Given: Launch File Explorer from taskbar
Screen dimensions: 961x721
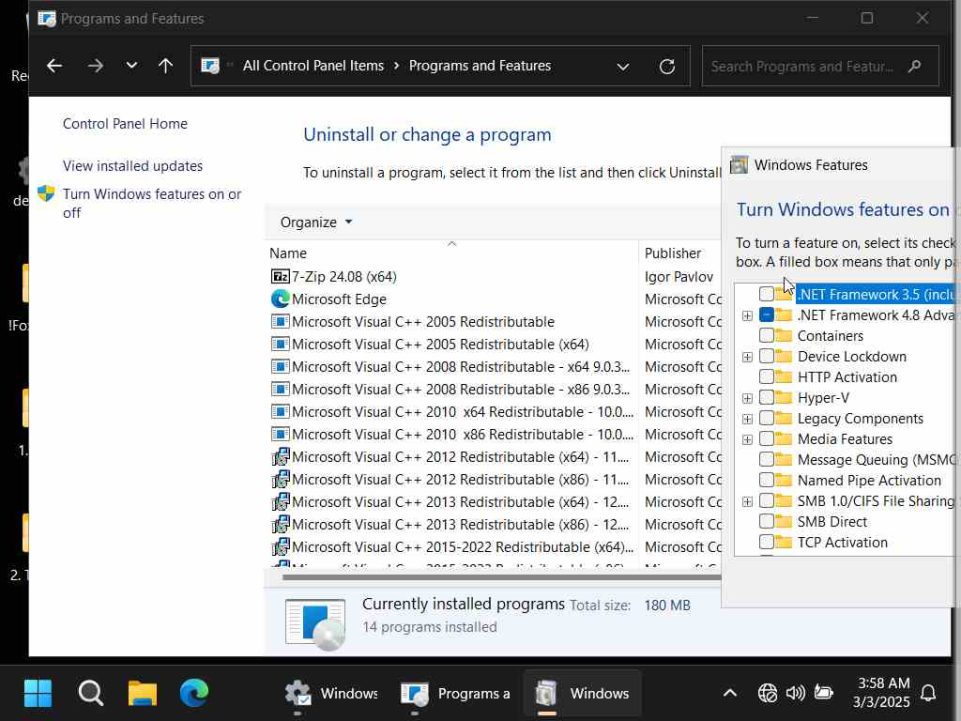Looking at the screenshot, I should [142, 693].
